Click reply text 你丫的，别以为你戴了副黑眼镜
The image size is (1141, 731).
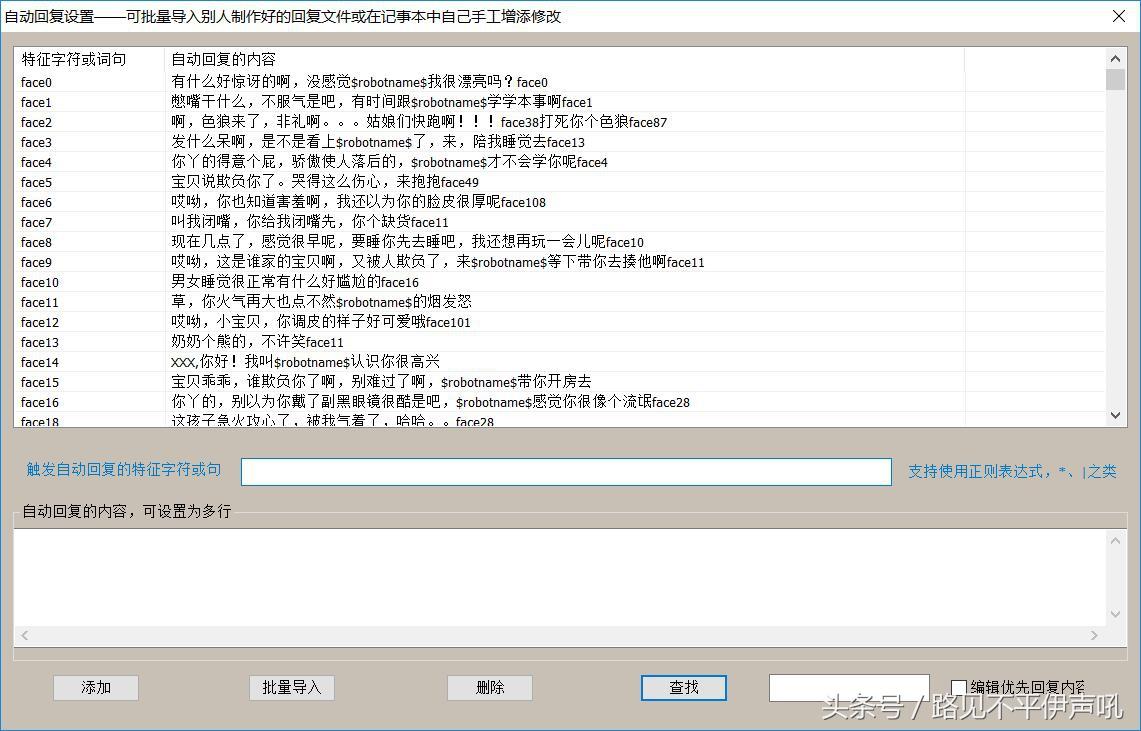[x=430, y=402]
